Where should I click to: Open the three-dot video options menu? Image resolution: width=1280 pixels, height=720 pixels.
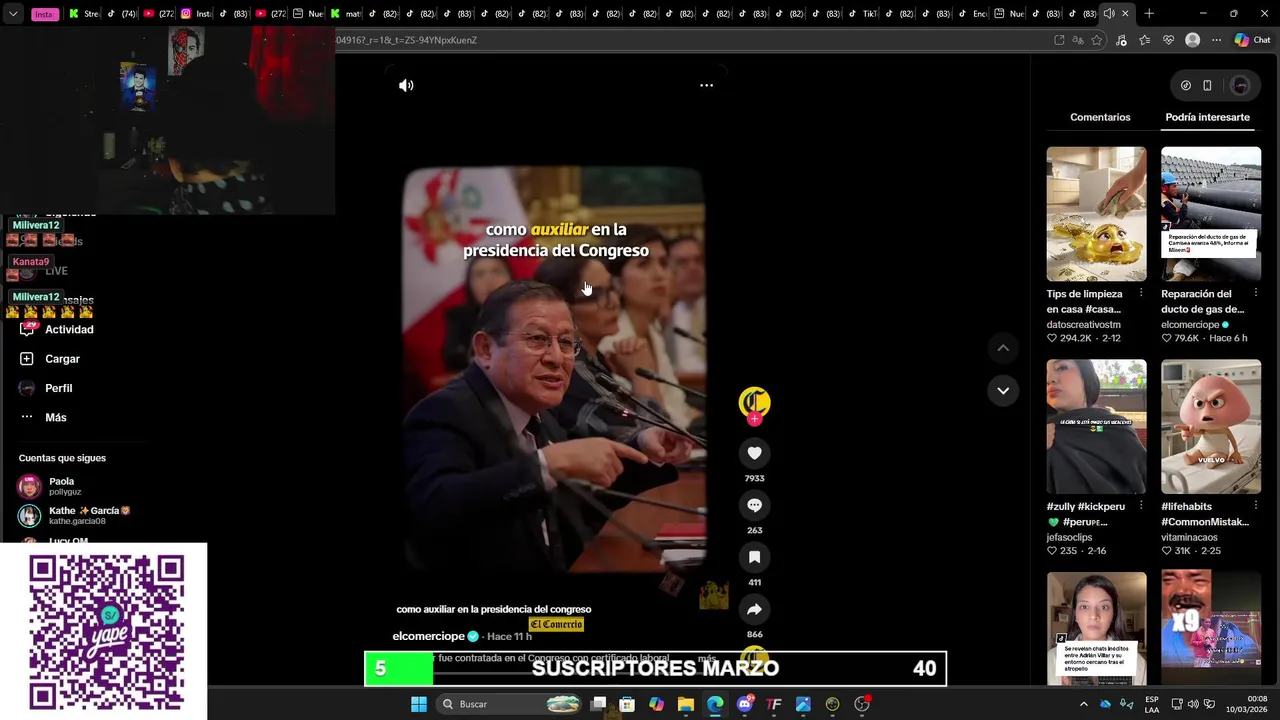706,85
